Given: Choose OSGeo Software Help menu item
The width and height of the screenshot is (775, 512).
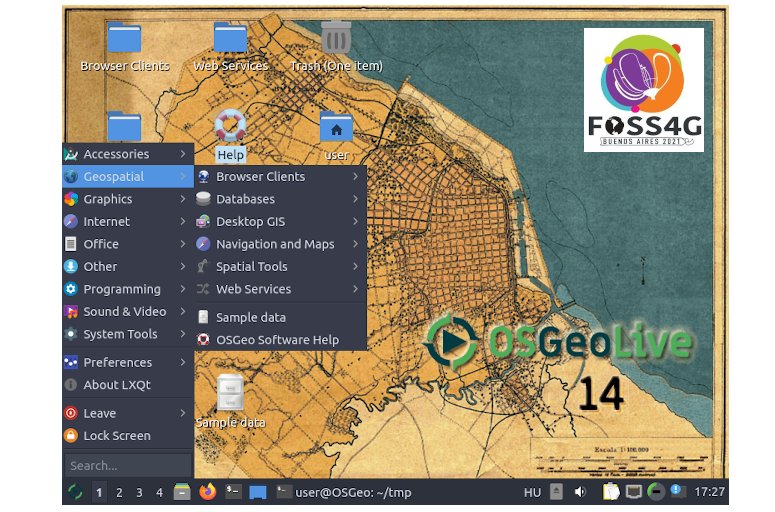Looking at the screenshot, I should 280,340.
